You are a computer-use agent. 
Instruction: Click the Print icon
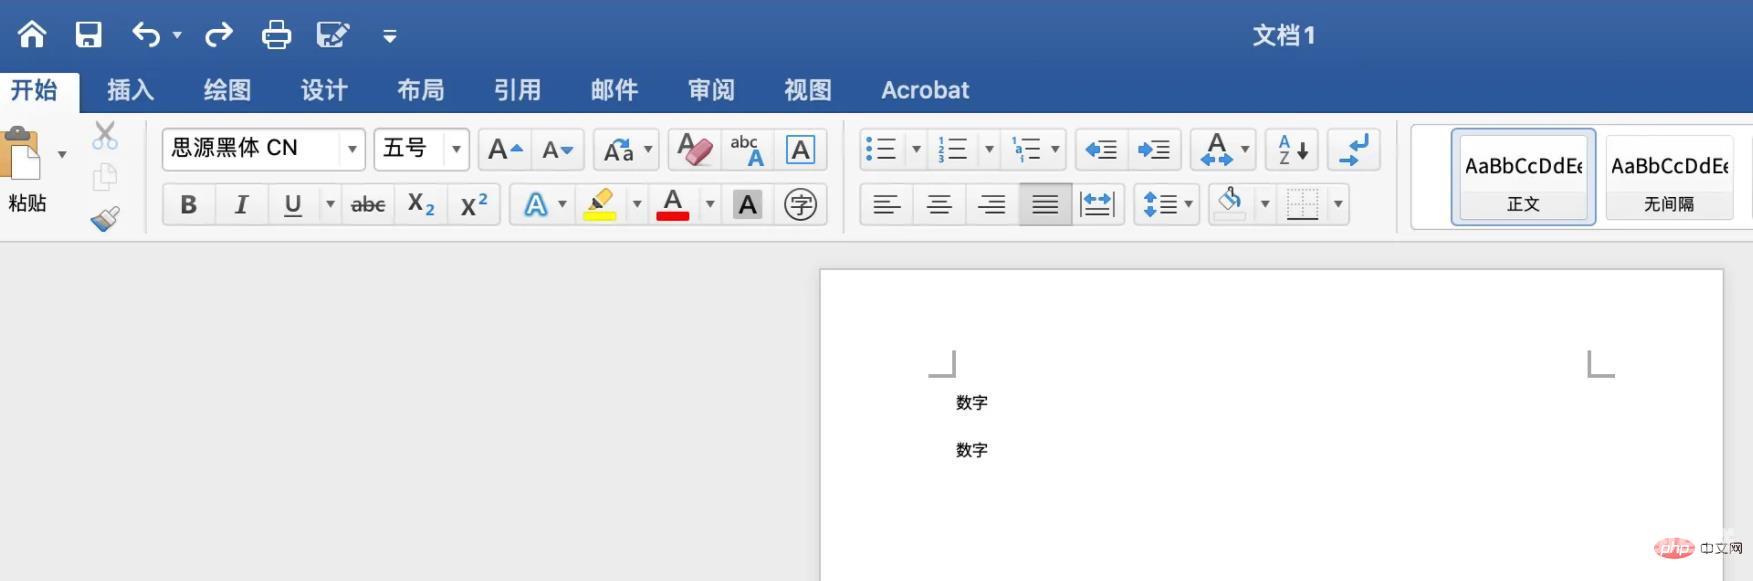coord(276,35)
